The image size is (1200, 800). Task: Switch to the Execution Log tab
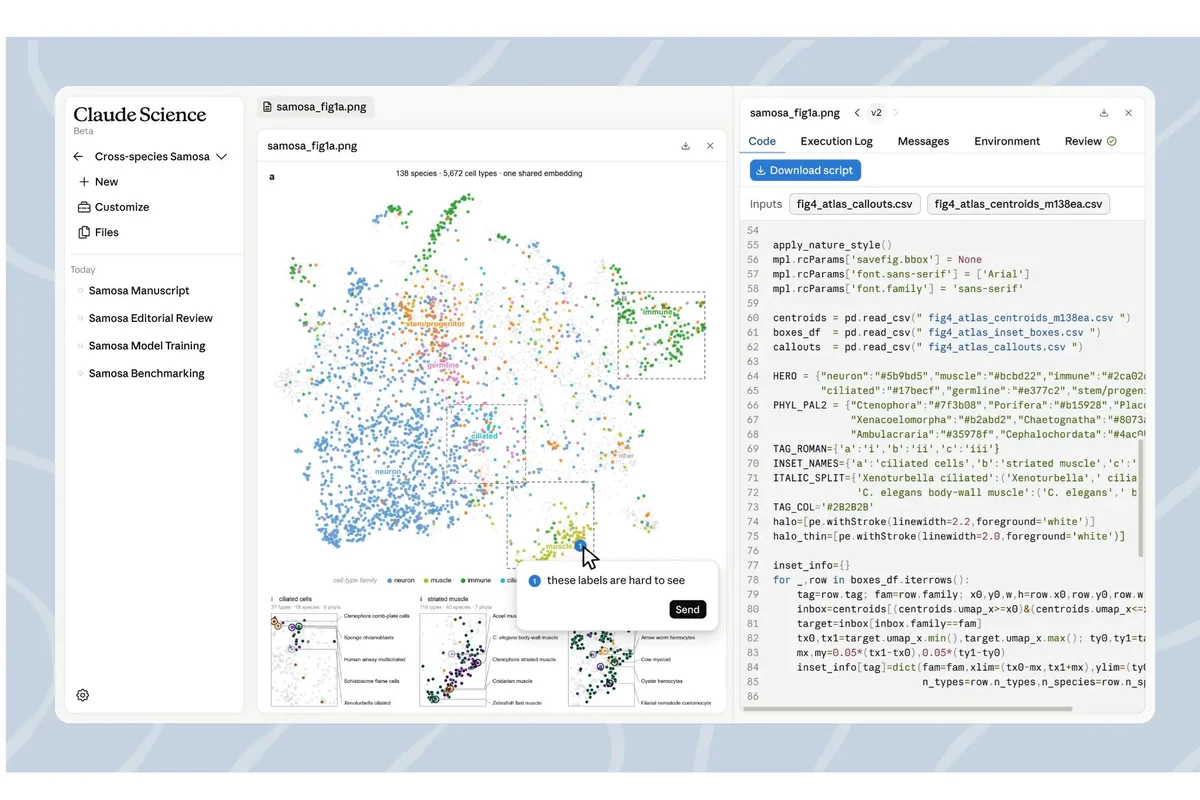[836, 141]
